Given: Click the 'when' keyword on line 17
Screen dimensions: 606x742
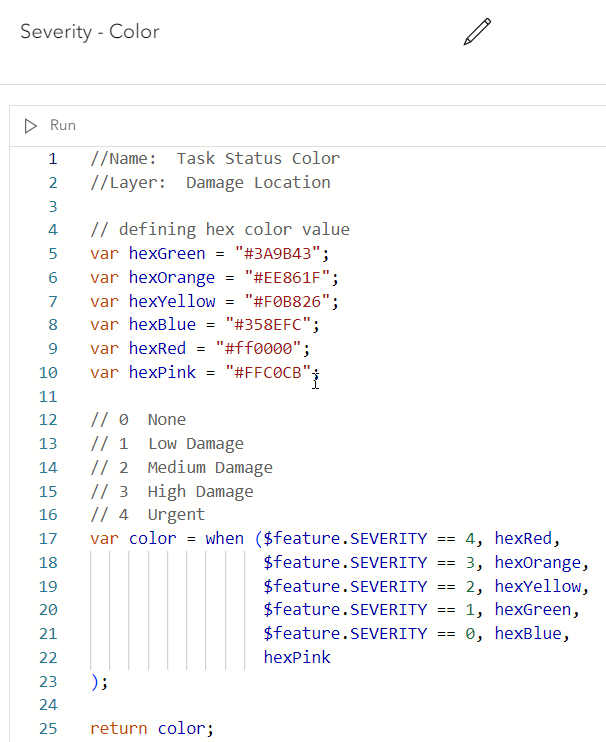Looking at the screenshot, I should [225, 539].
